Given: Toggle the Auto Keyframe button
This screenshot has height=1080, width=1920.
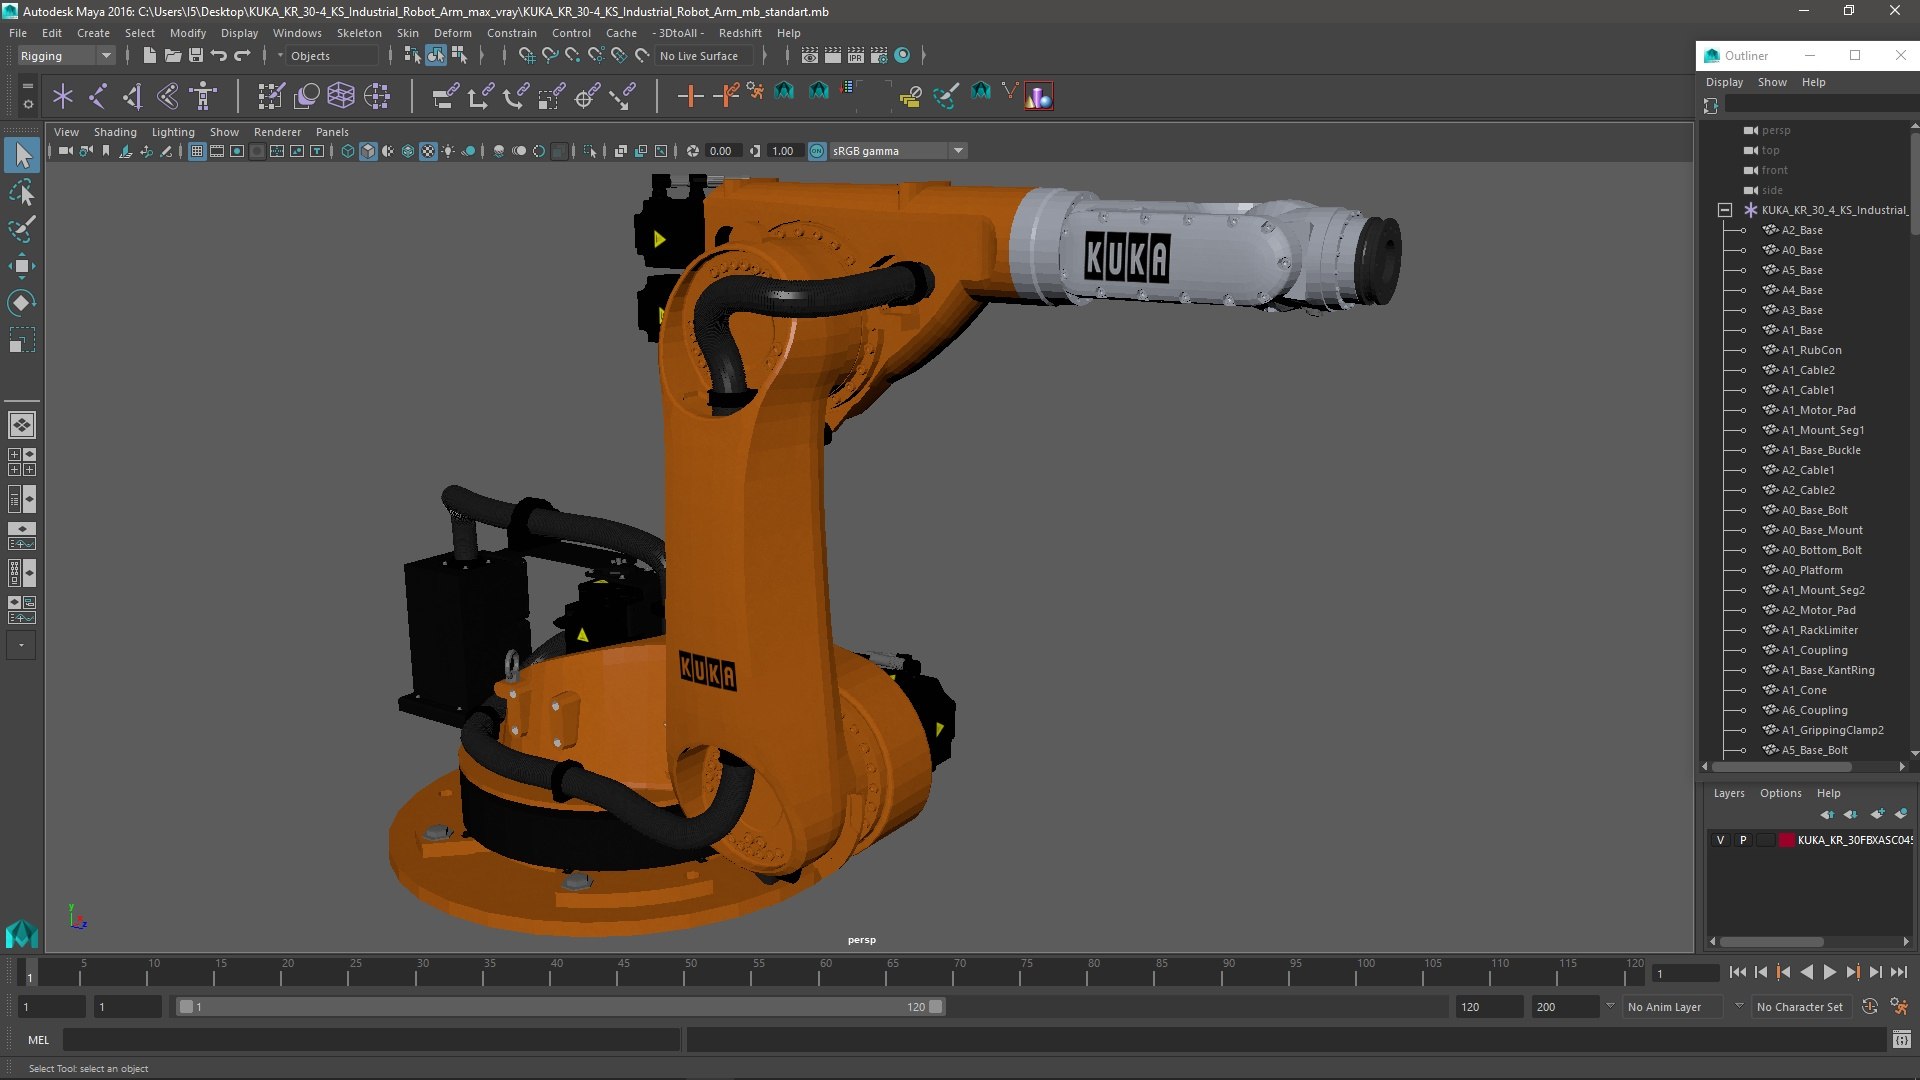Looking at the screenshot, I should pos(1869,1007).
